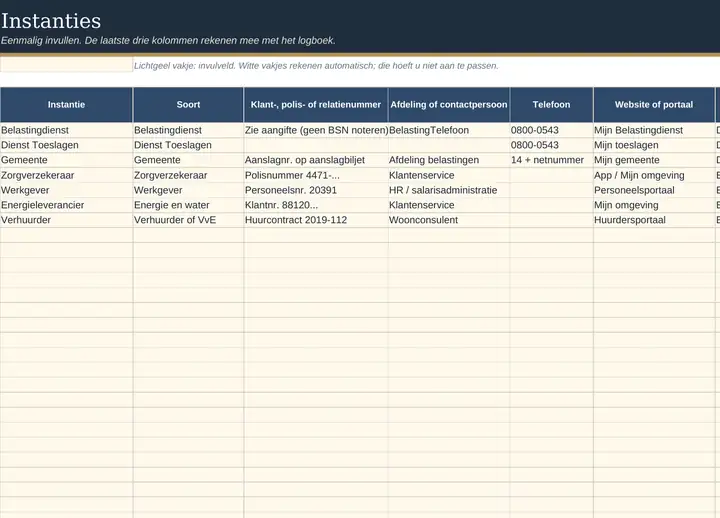The width and height of the screenshot is (720, 518).
Task: Select Gemeente in Soort column
Action: [x=188, y=160]
